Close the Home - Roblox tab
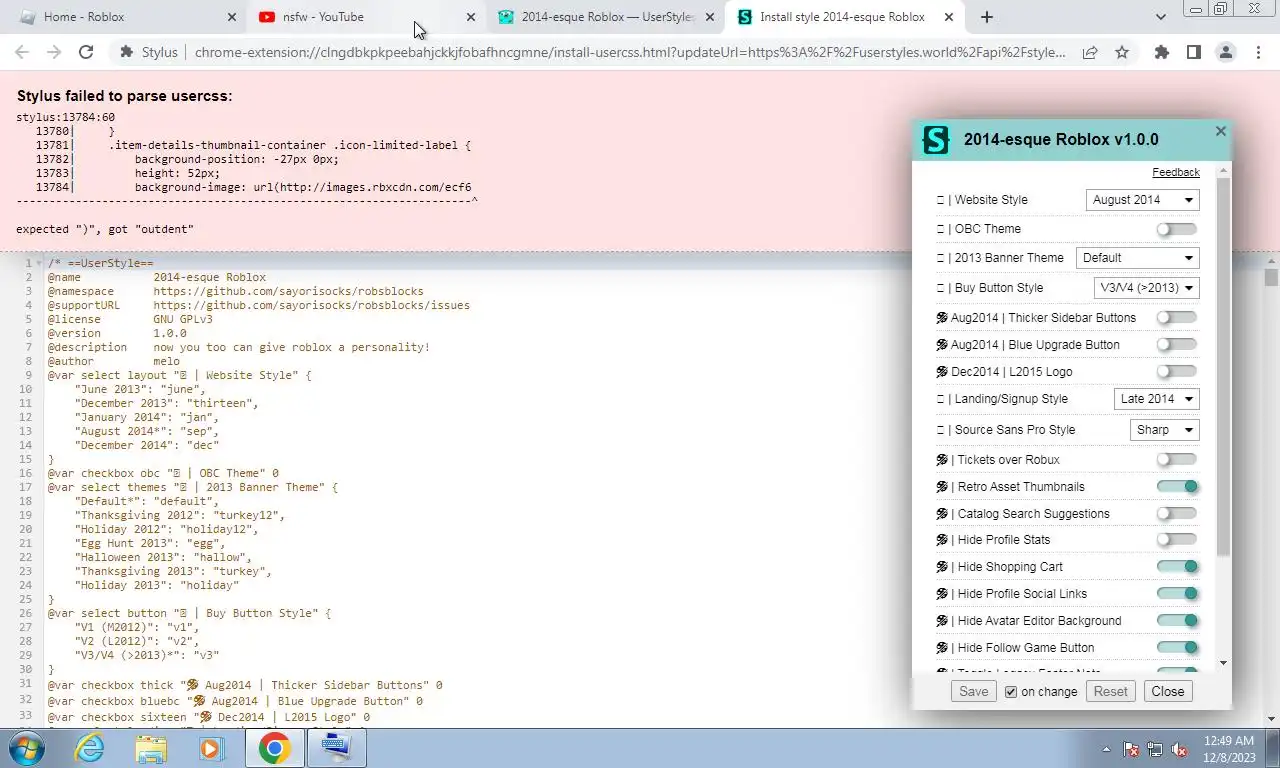Viewport: 1280px width, 768px height. pos(232,17)
